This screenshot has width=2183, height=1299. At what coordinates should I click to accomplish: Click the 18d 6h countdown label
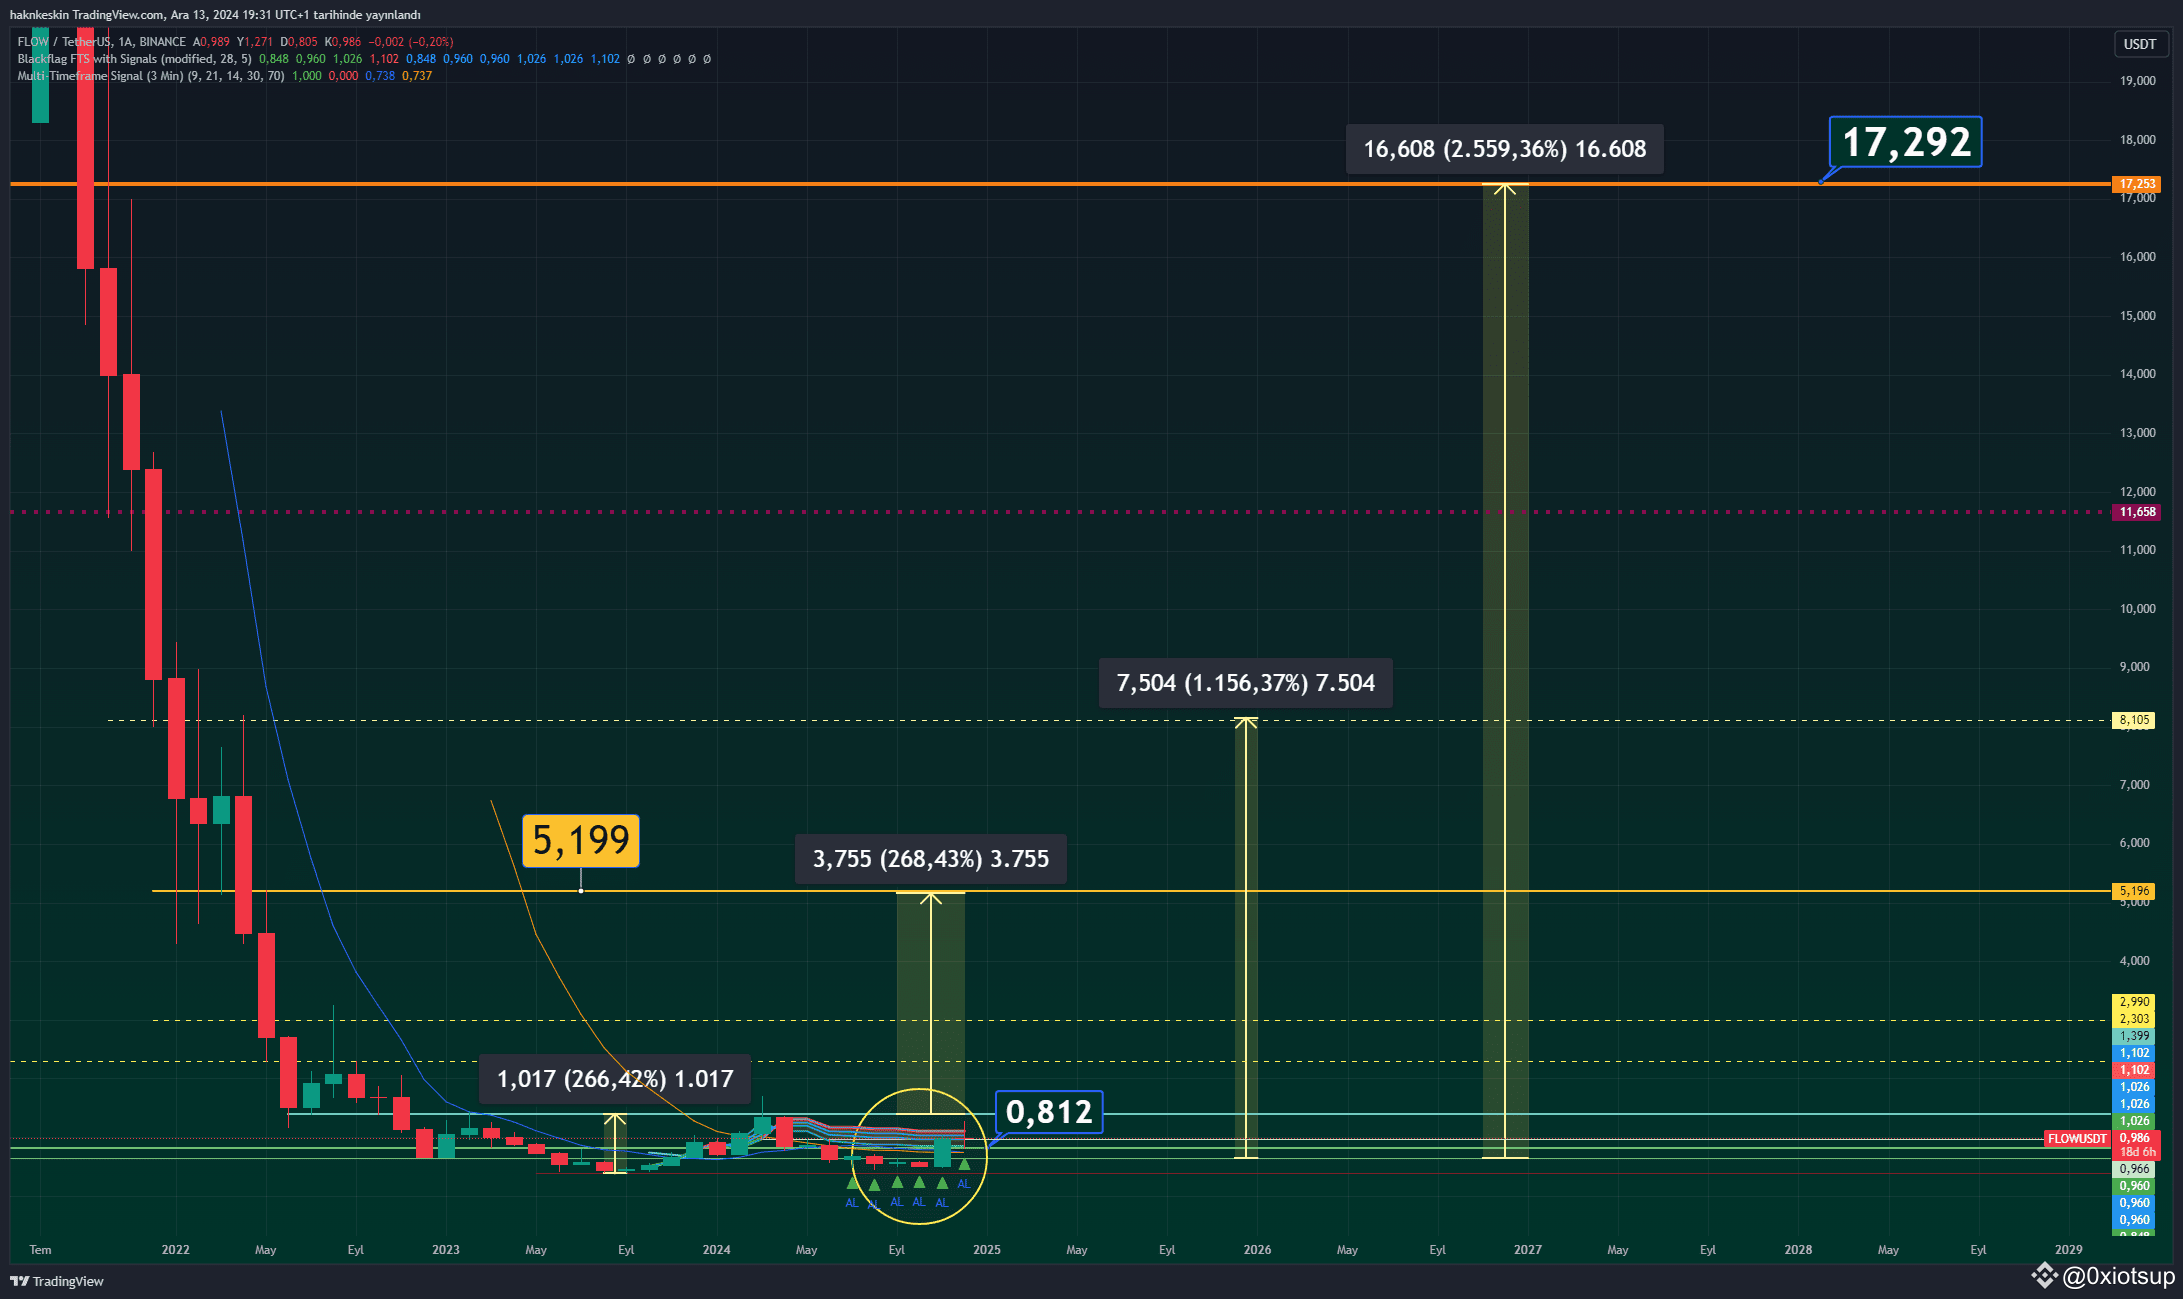tap(2136, 1152)
